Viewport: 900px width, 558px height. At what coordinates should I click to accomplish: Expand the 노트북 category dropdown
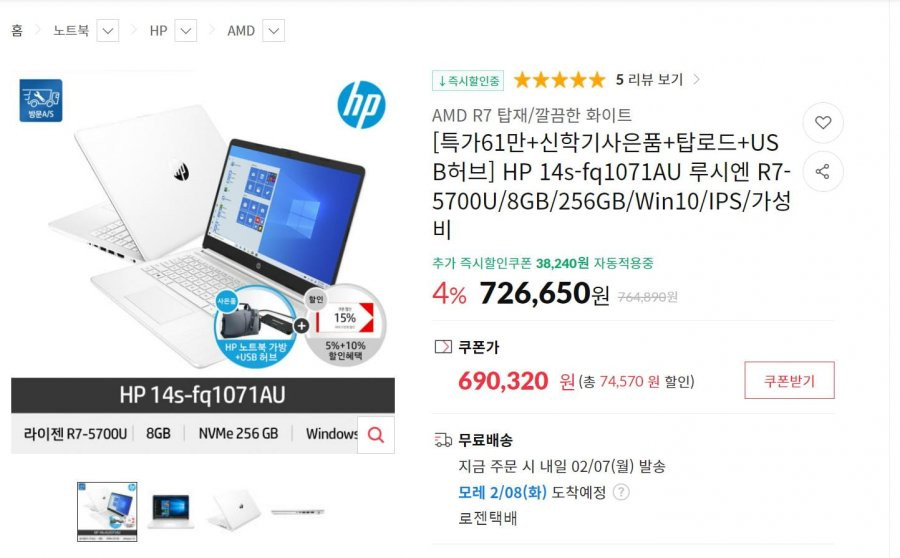click(x=108, y=31)
